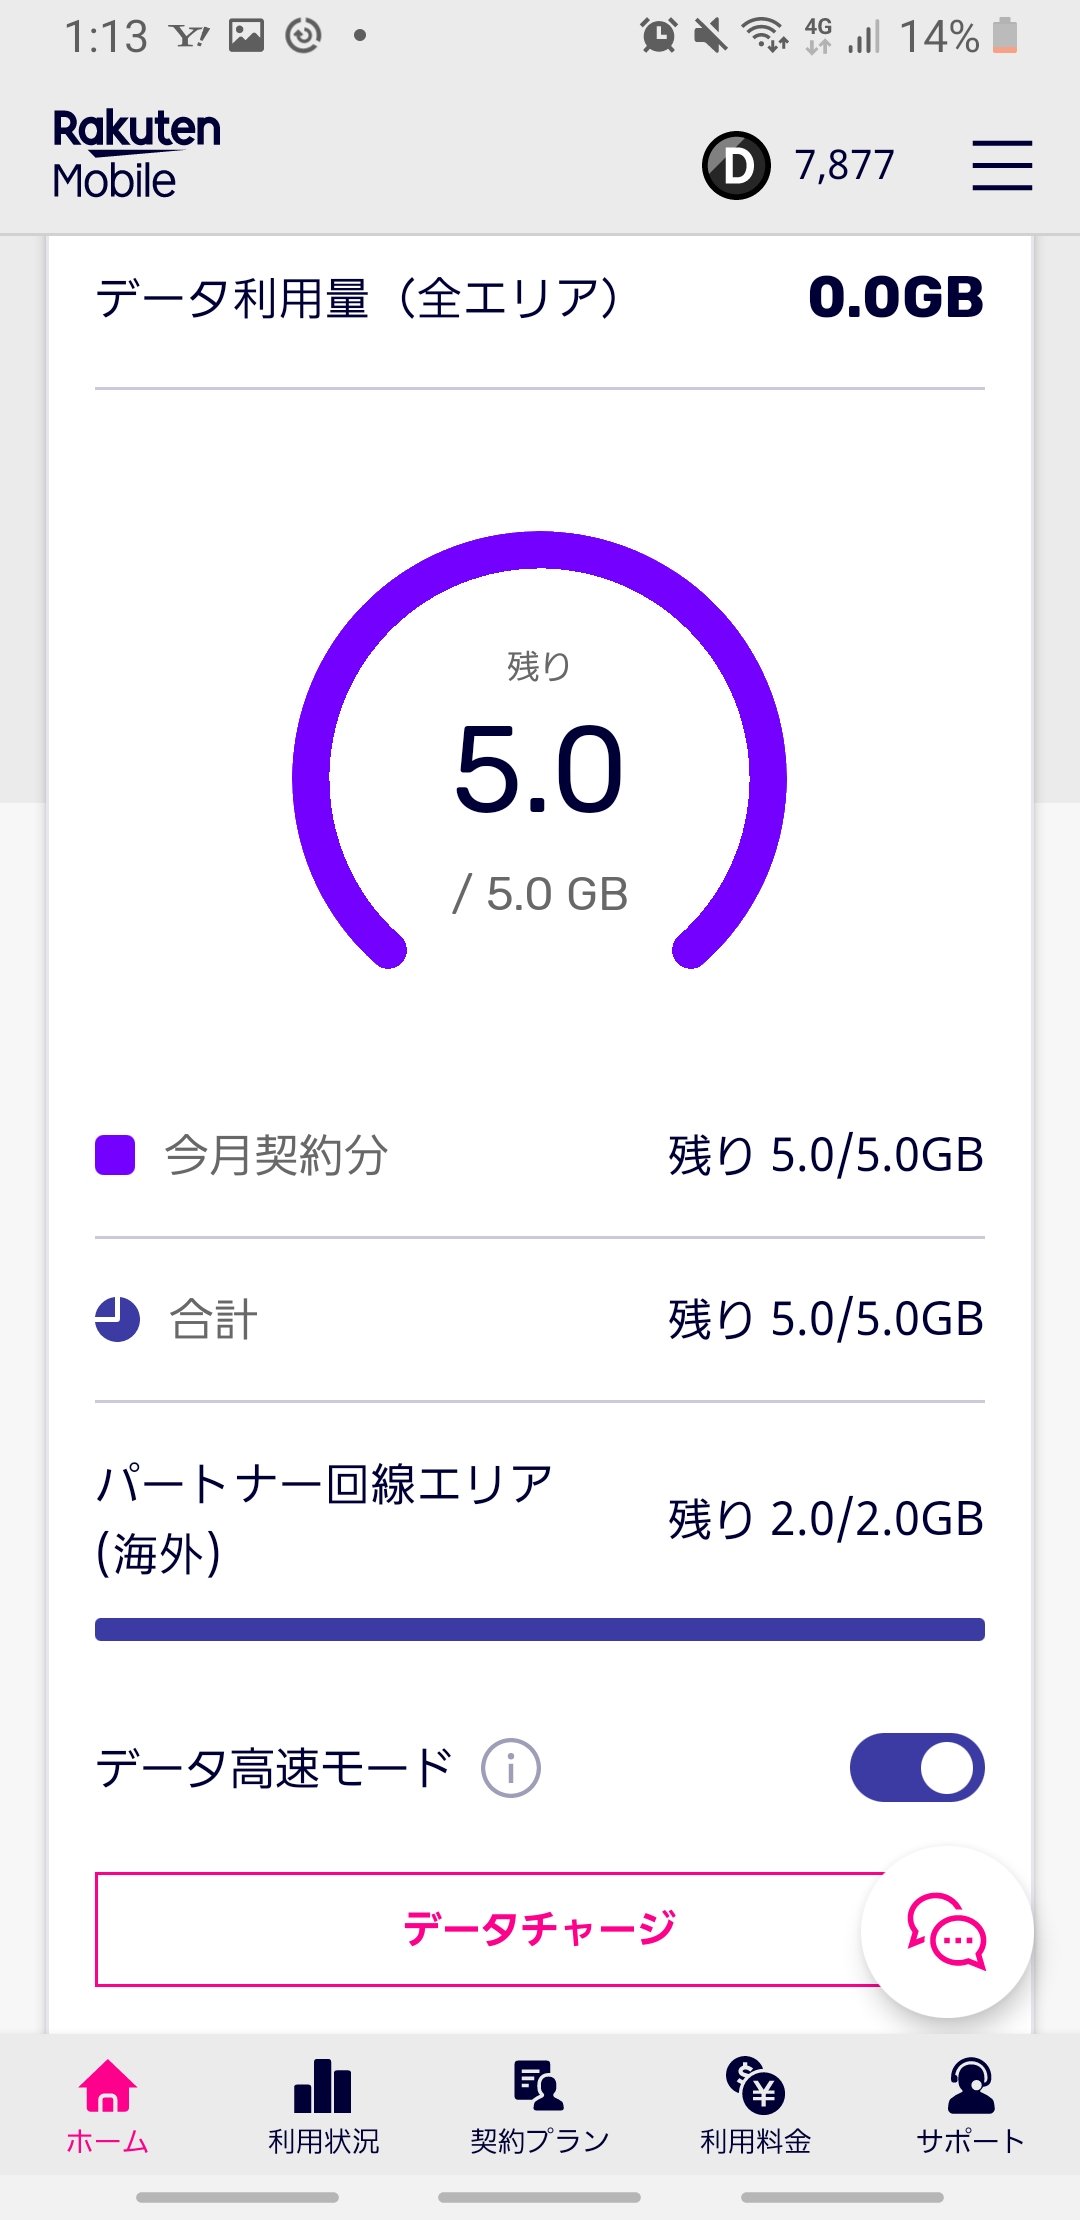This screenshot has height=2220, width=1080.
Task: Tap the battery indicator in status bar
Action: (x=1005, y=36)
